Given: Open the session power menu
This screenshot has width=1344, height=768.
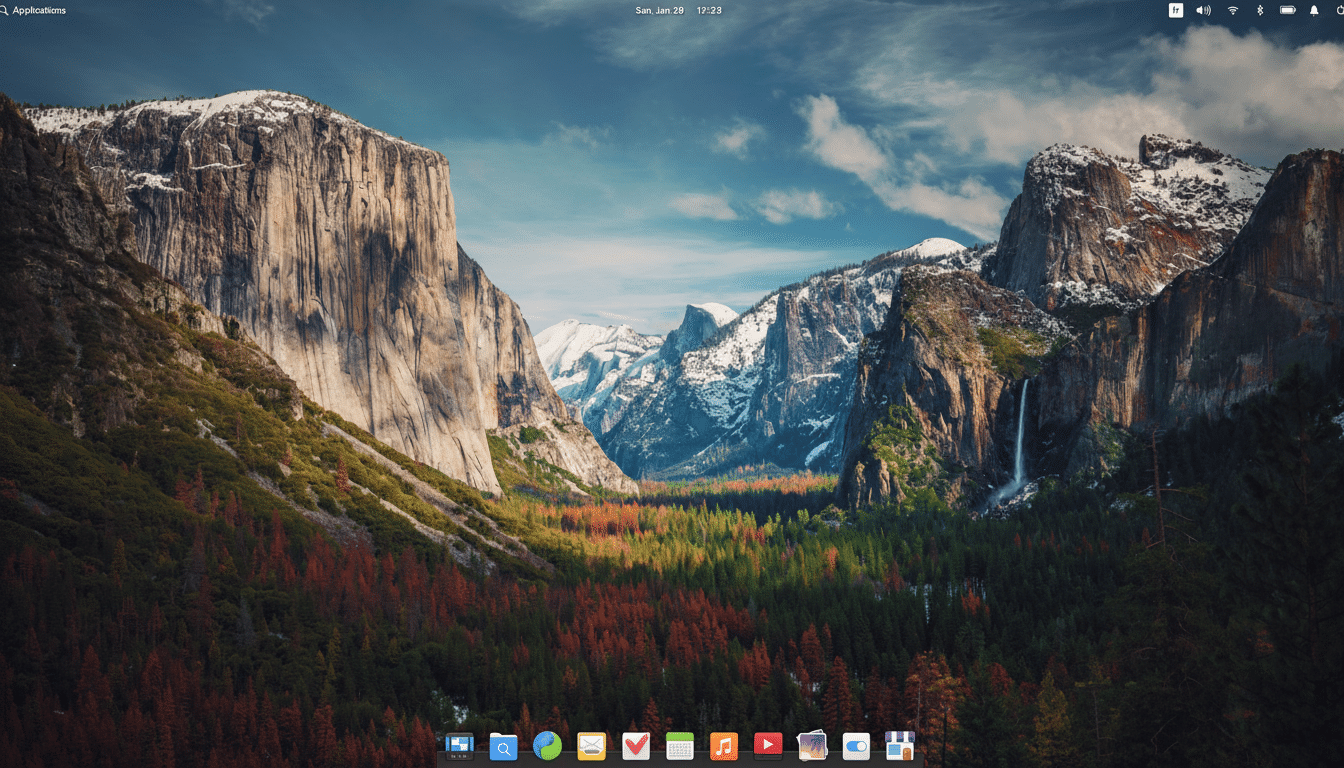Looking at the screenshot, I should (1340, 10).
